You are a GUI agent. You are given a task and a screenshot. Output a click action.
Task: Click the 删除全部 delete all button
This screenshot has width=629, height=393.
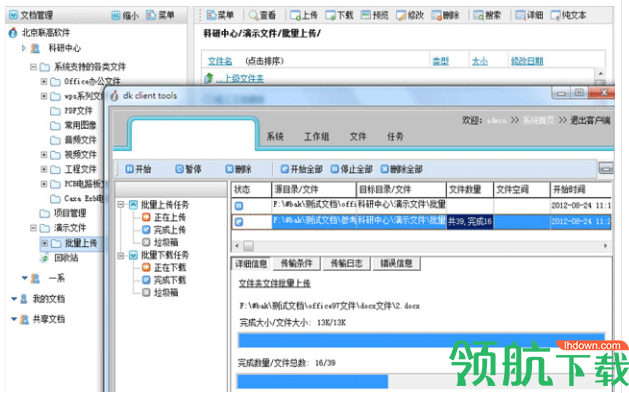point(401,169)
